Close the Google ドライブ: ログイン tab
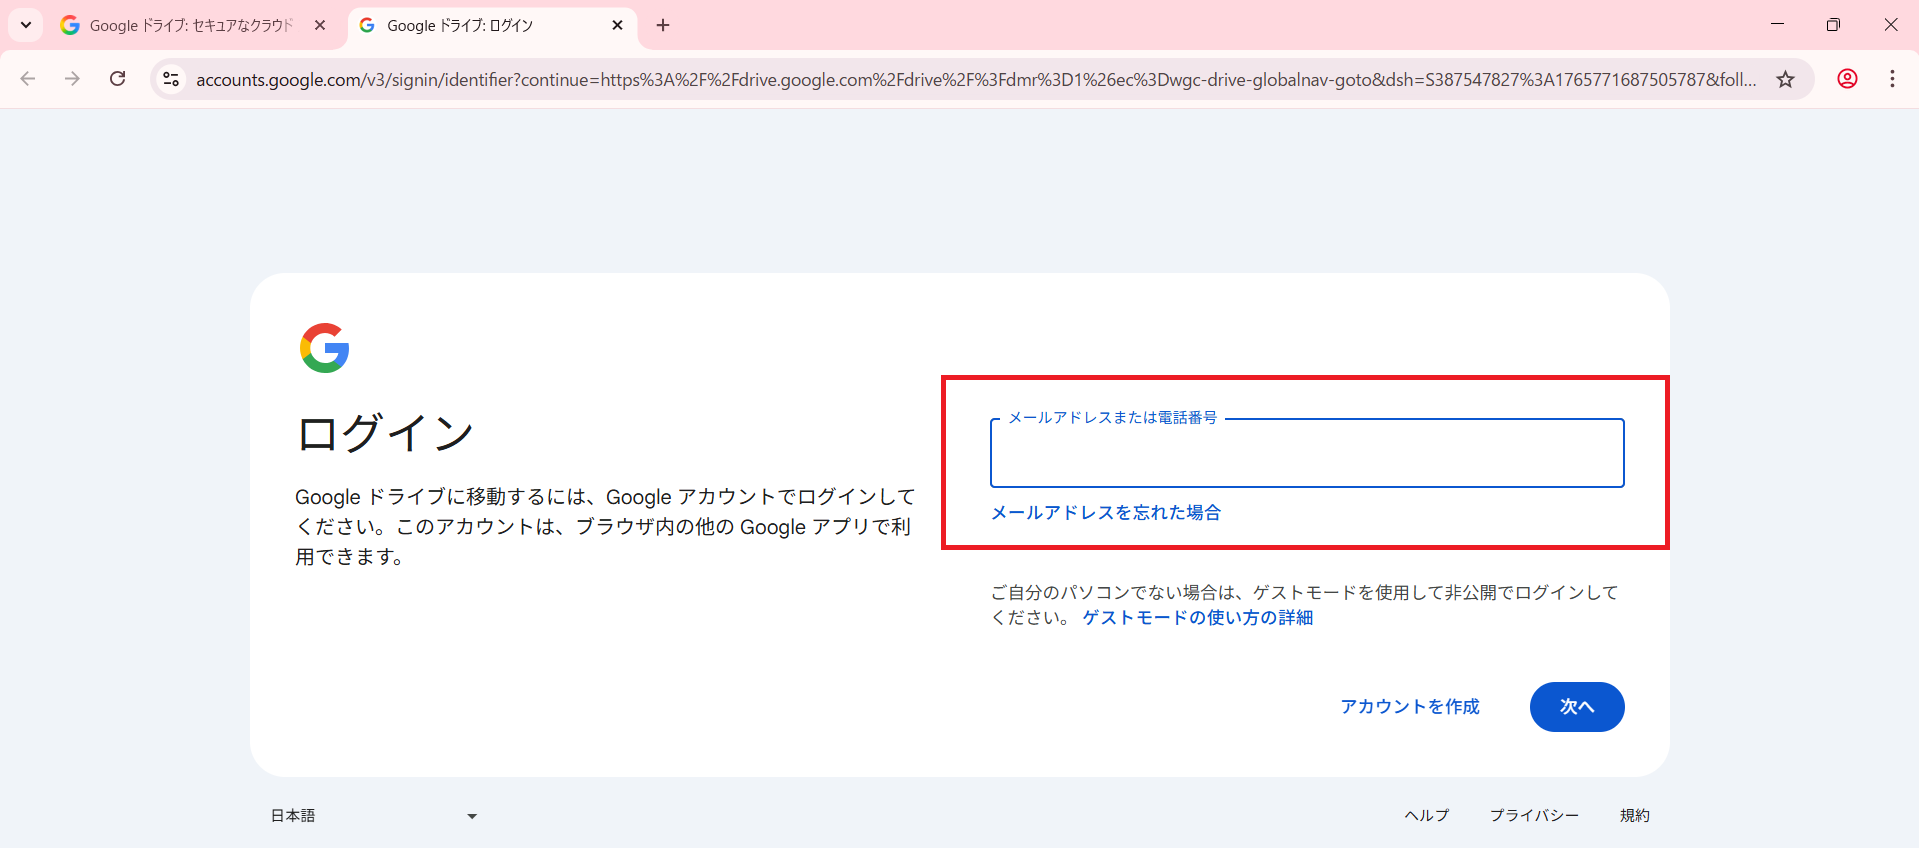1920x848 pixels. click(x=617, y=25)
